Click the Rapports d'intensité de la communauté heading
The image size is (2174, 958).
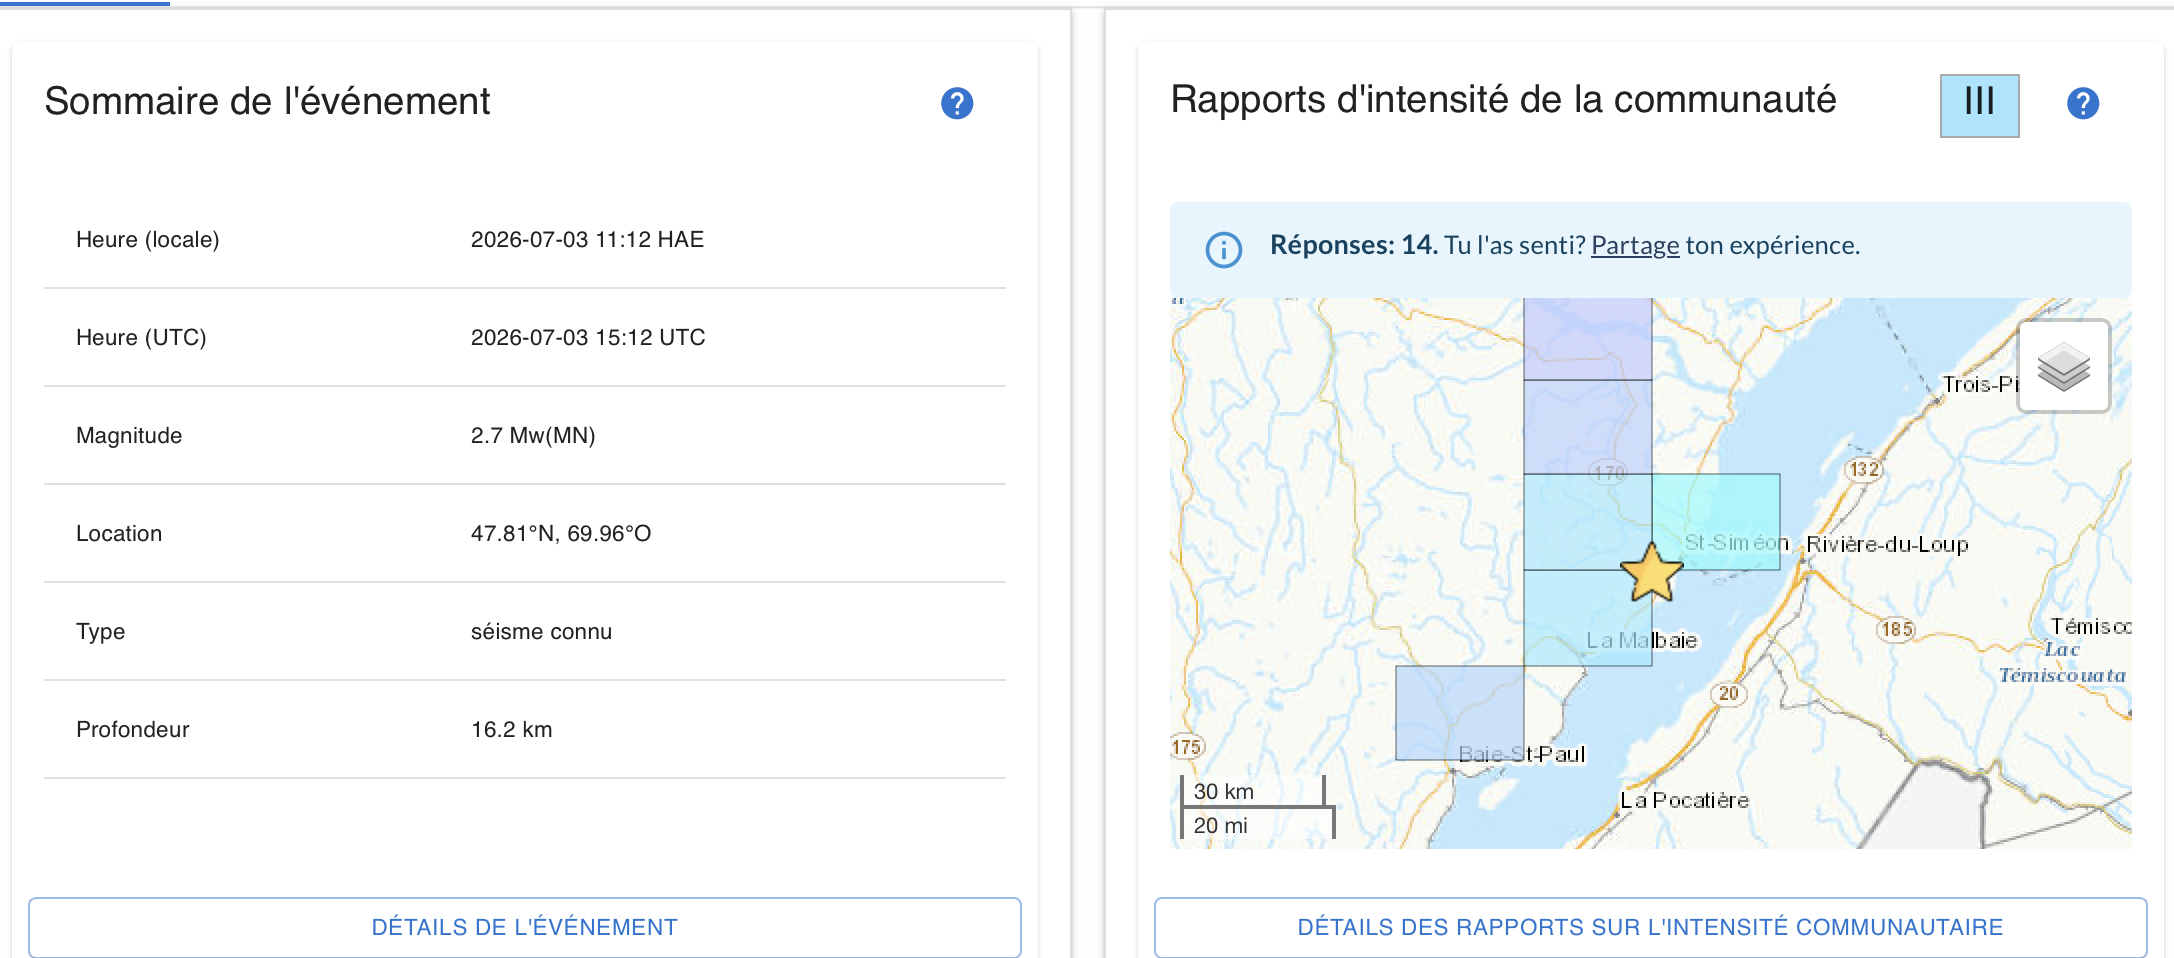(x=1503, y=100)
